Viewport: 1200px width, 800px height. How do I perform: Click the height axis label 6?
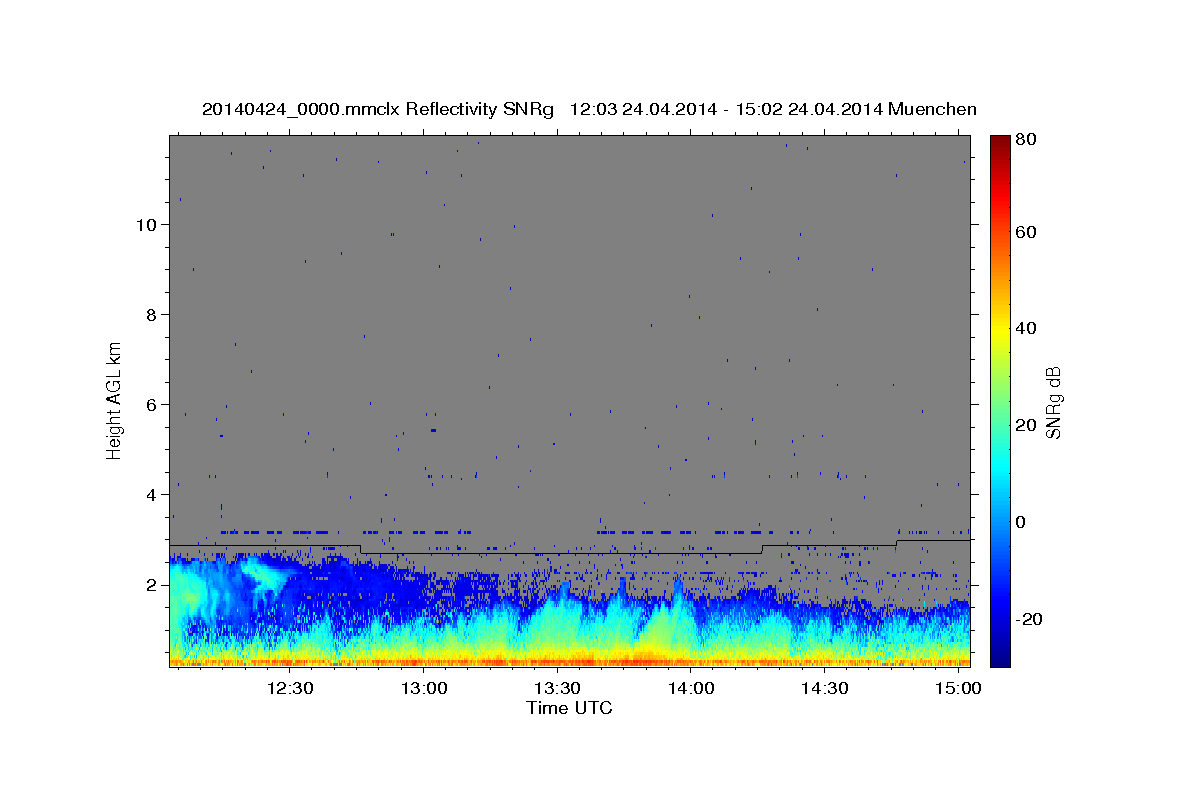(151, 404)
